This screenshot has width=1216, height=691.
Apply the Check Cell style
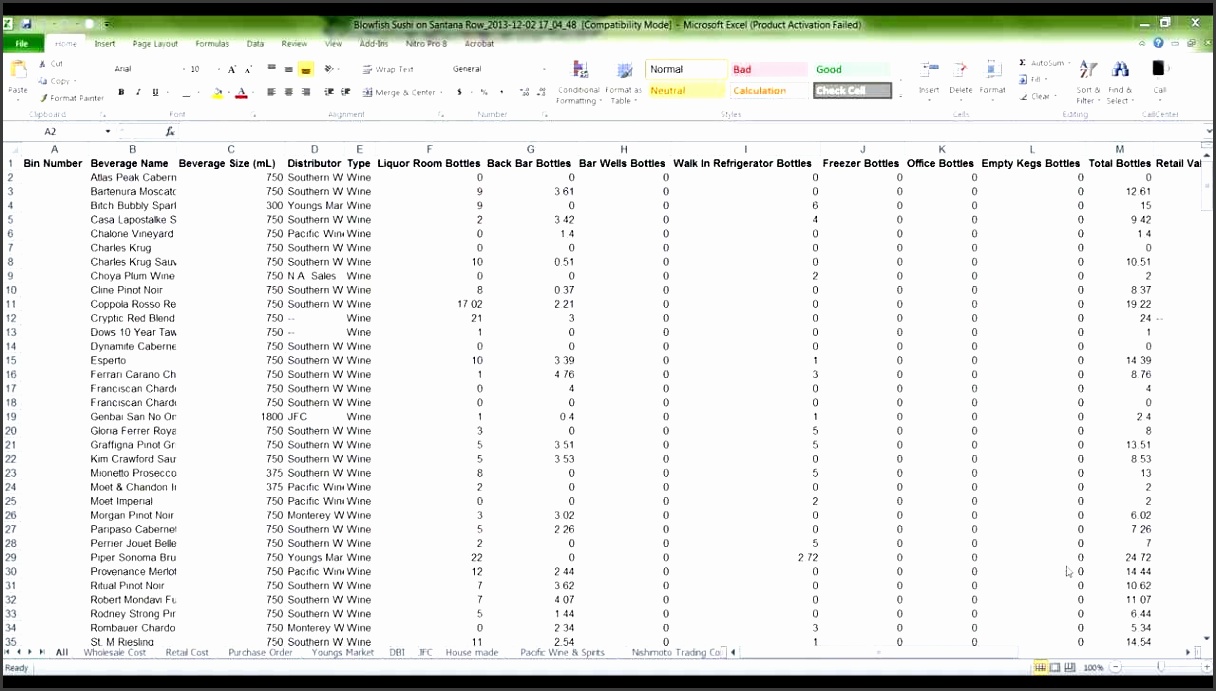tap(851, 90)
